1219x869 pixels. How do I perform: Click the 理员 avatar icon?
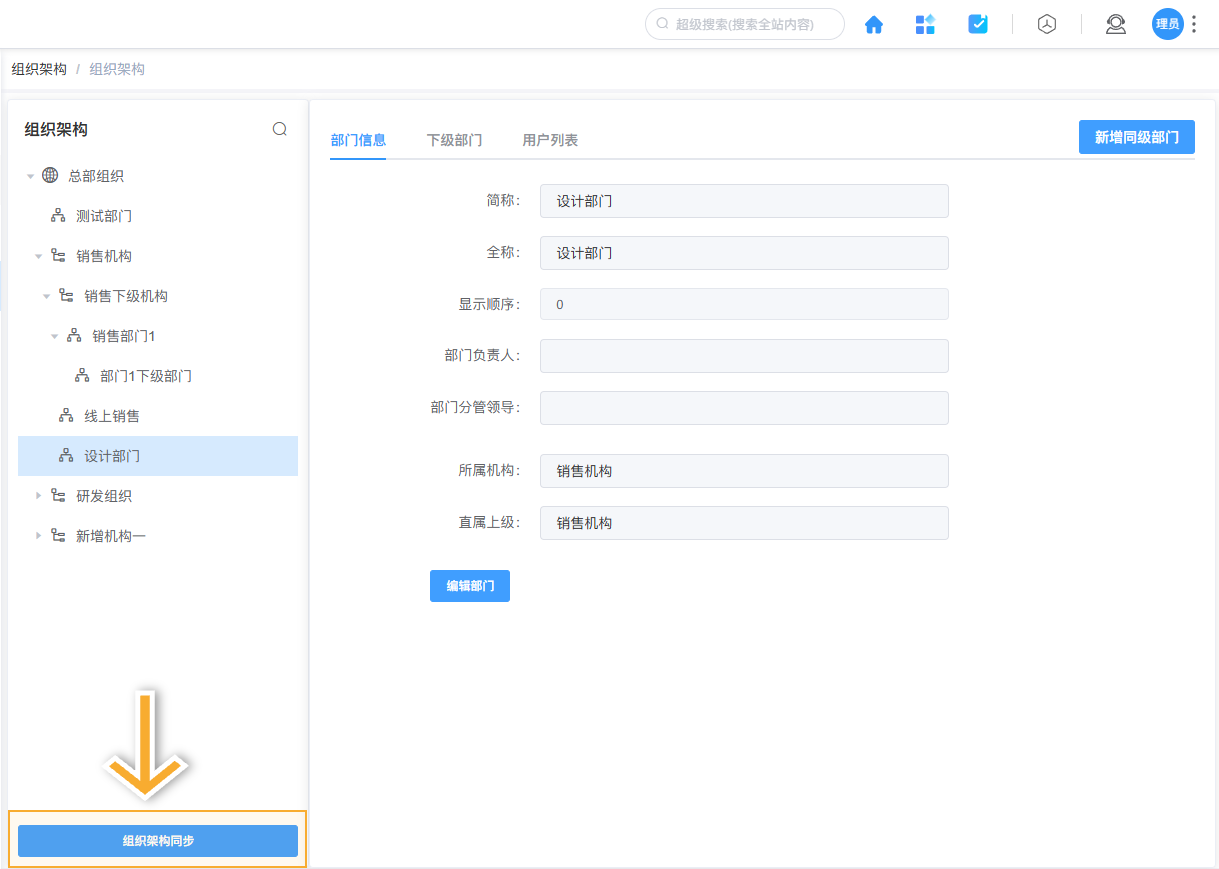click(x=1166, y=23)
